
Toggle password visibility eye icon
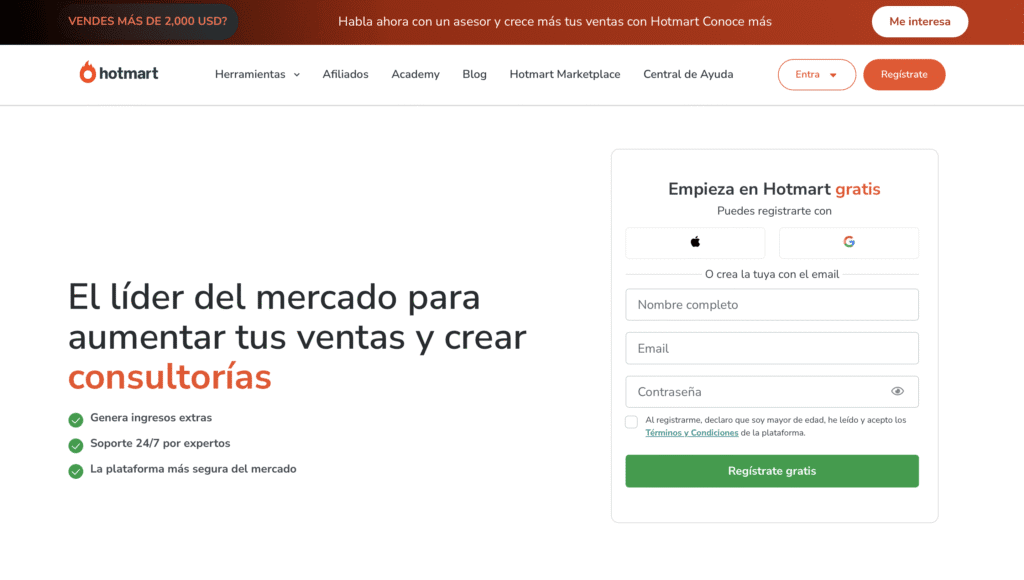(x=897, y=391)
